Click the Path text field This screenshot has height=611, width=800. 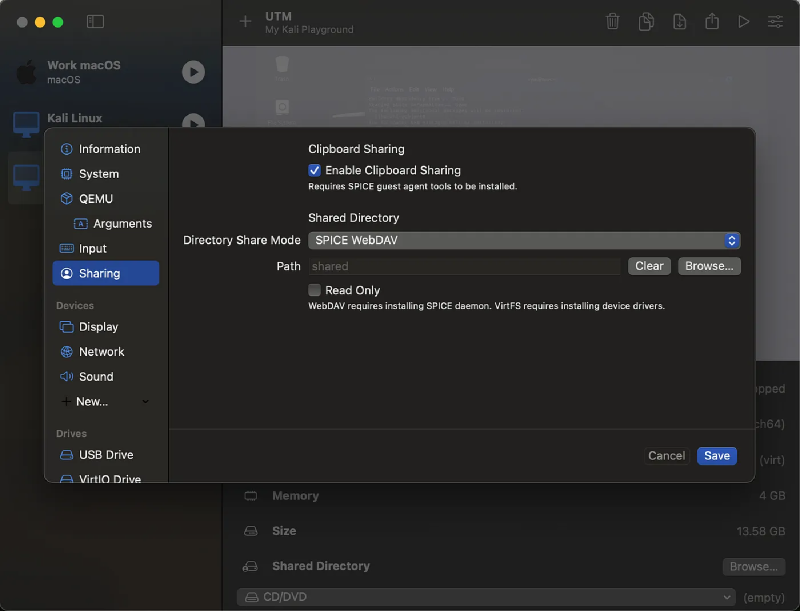click(x=464, y=266)
